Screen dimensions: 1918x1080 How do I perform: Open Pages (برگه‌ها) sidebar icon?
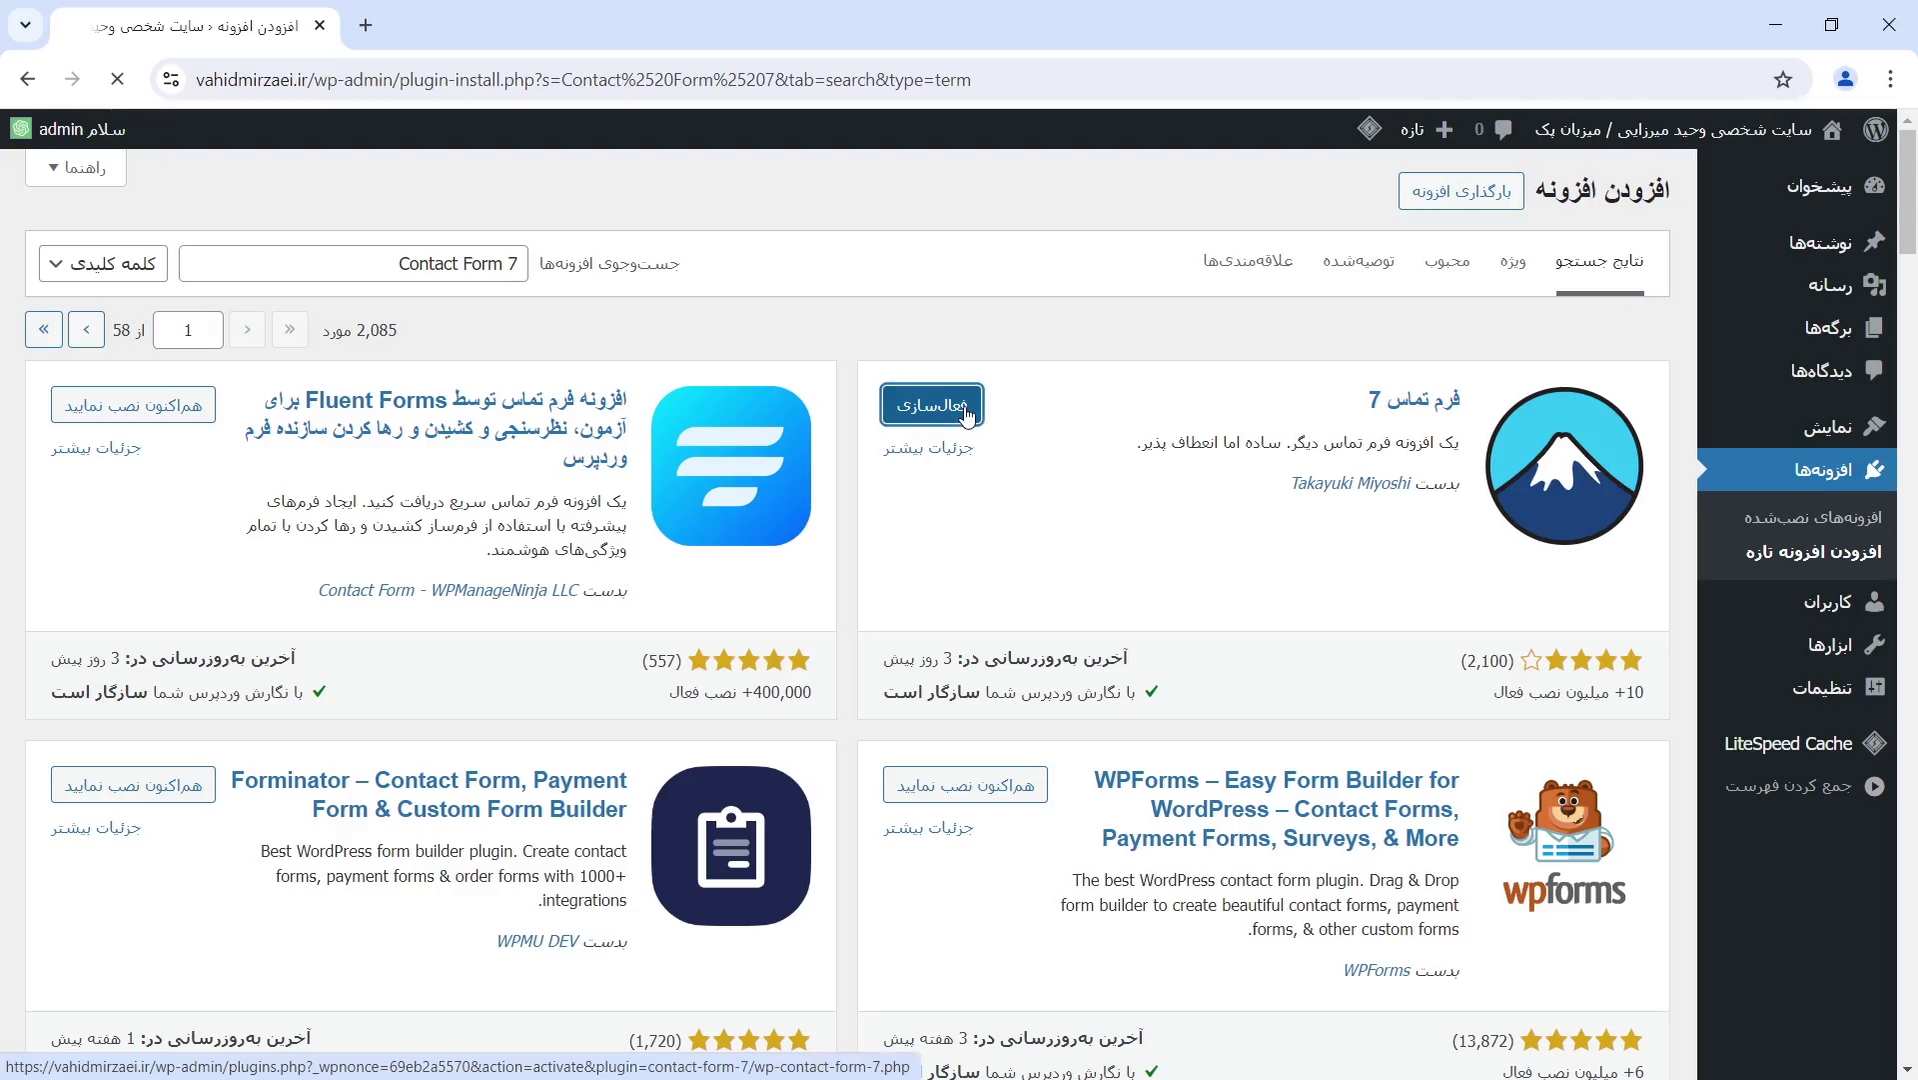pyautogui.click(x=1875, y=328)
